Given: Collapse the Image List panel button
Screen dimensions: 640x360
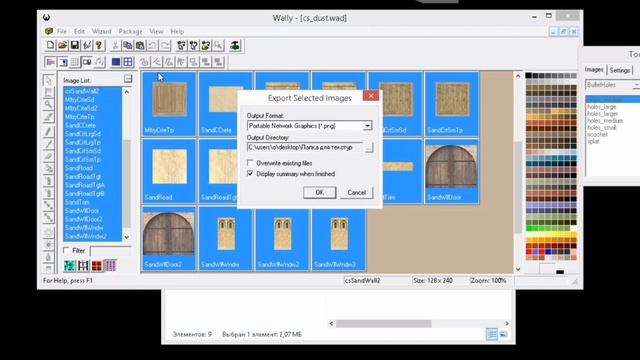Looking at the screenshot, I should pyautogui.click(x=128, y=79).
